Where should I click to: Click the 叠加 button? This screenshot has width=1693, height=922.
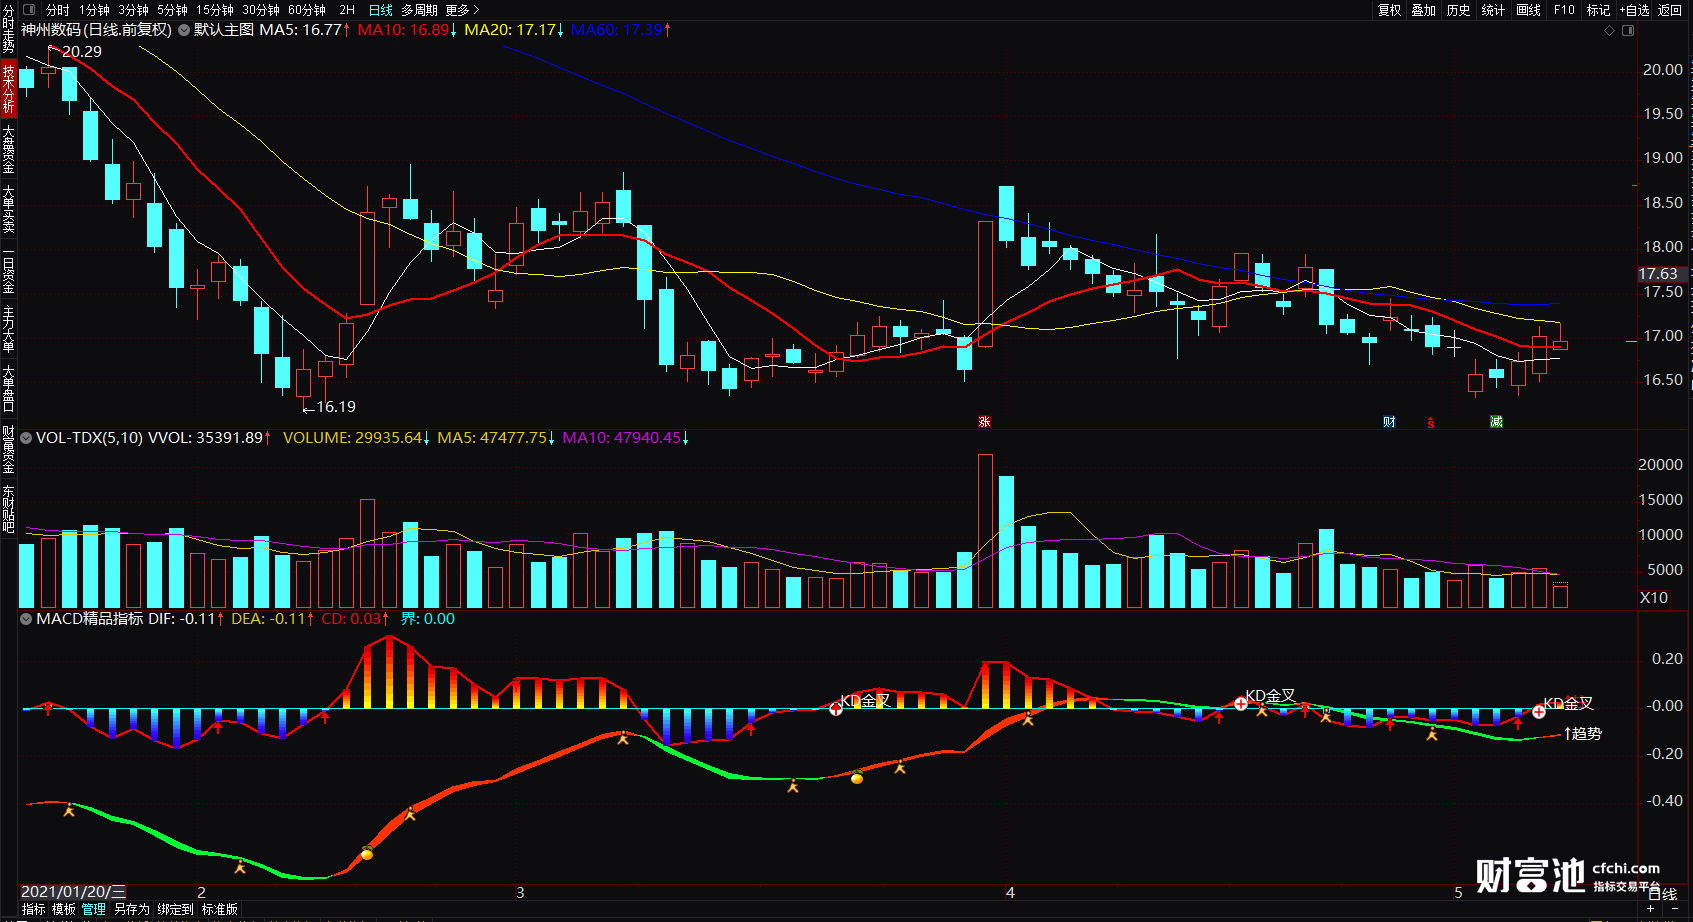pos(1424,10)
